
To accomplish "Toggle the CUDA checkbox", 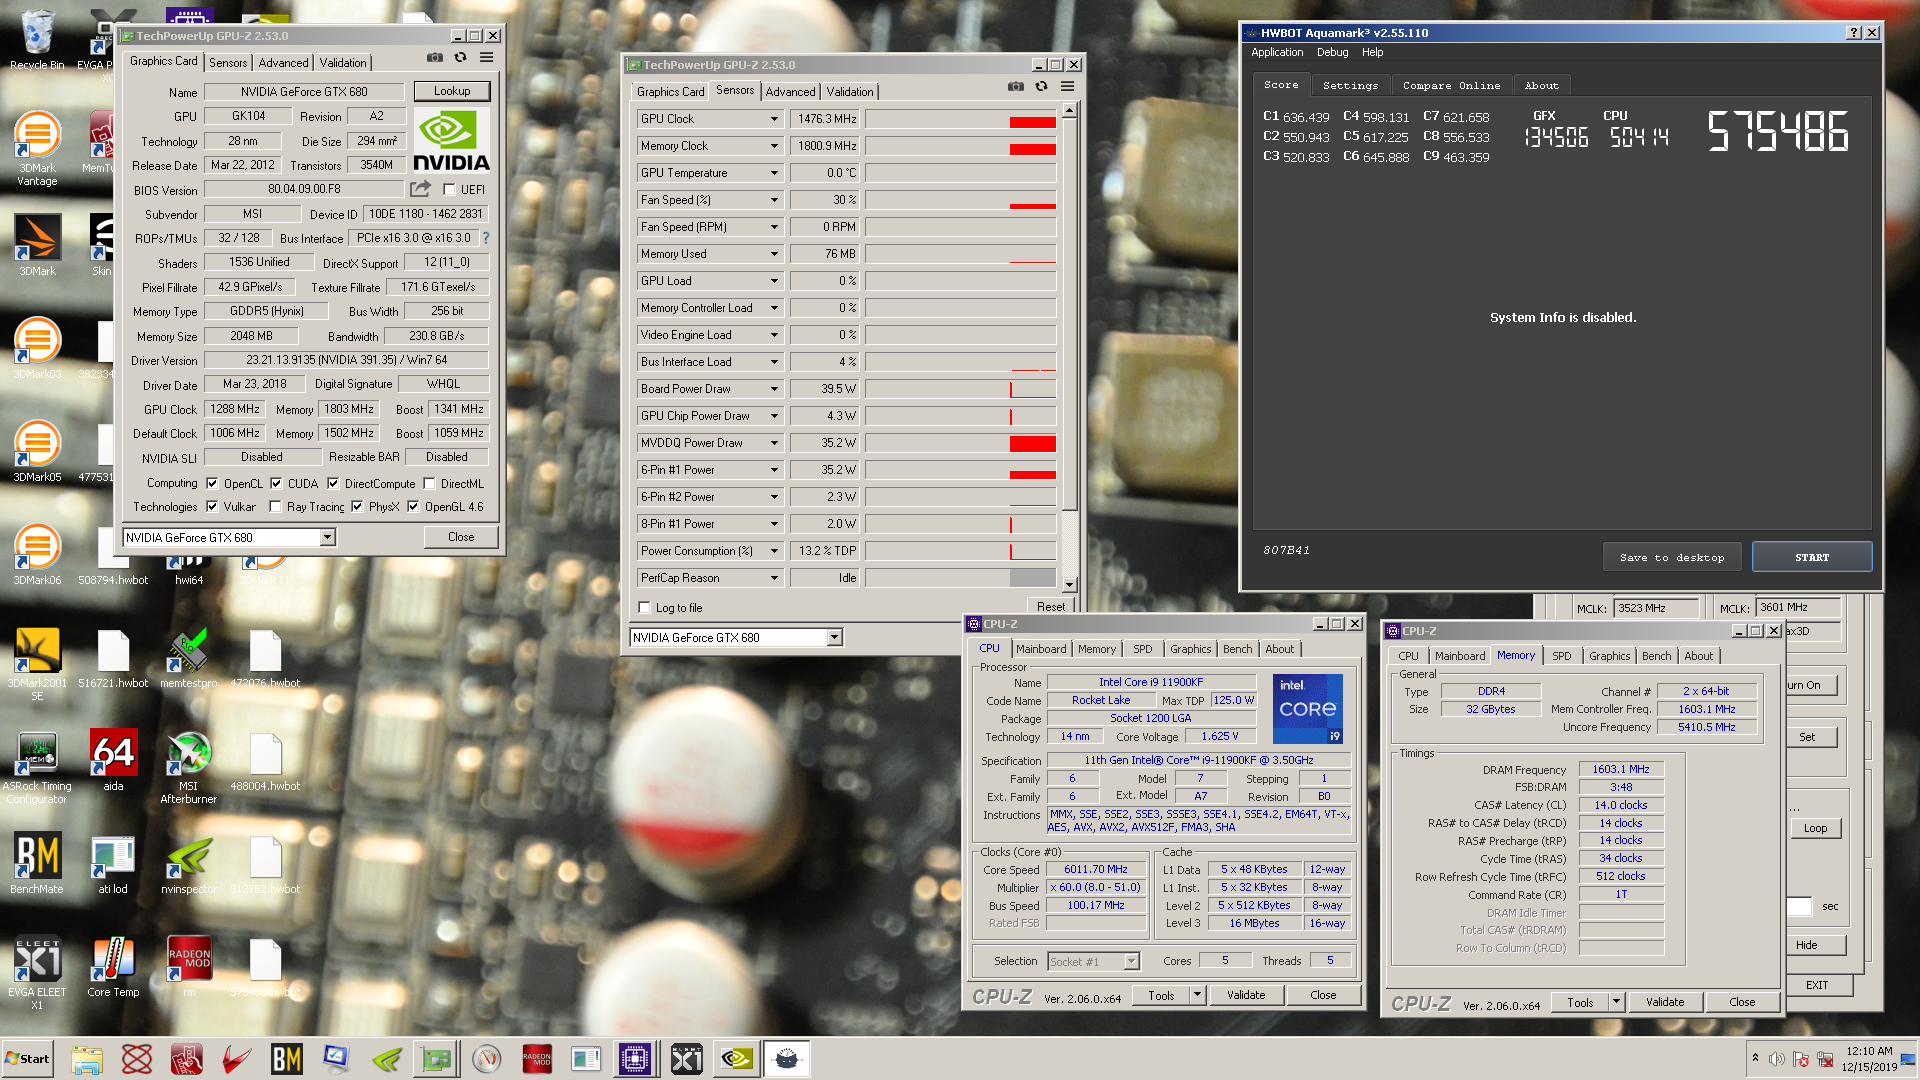I will (276, 483).
